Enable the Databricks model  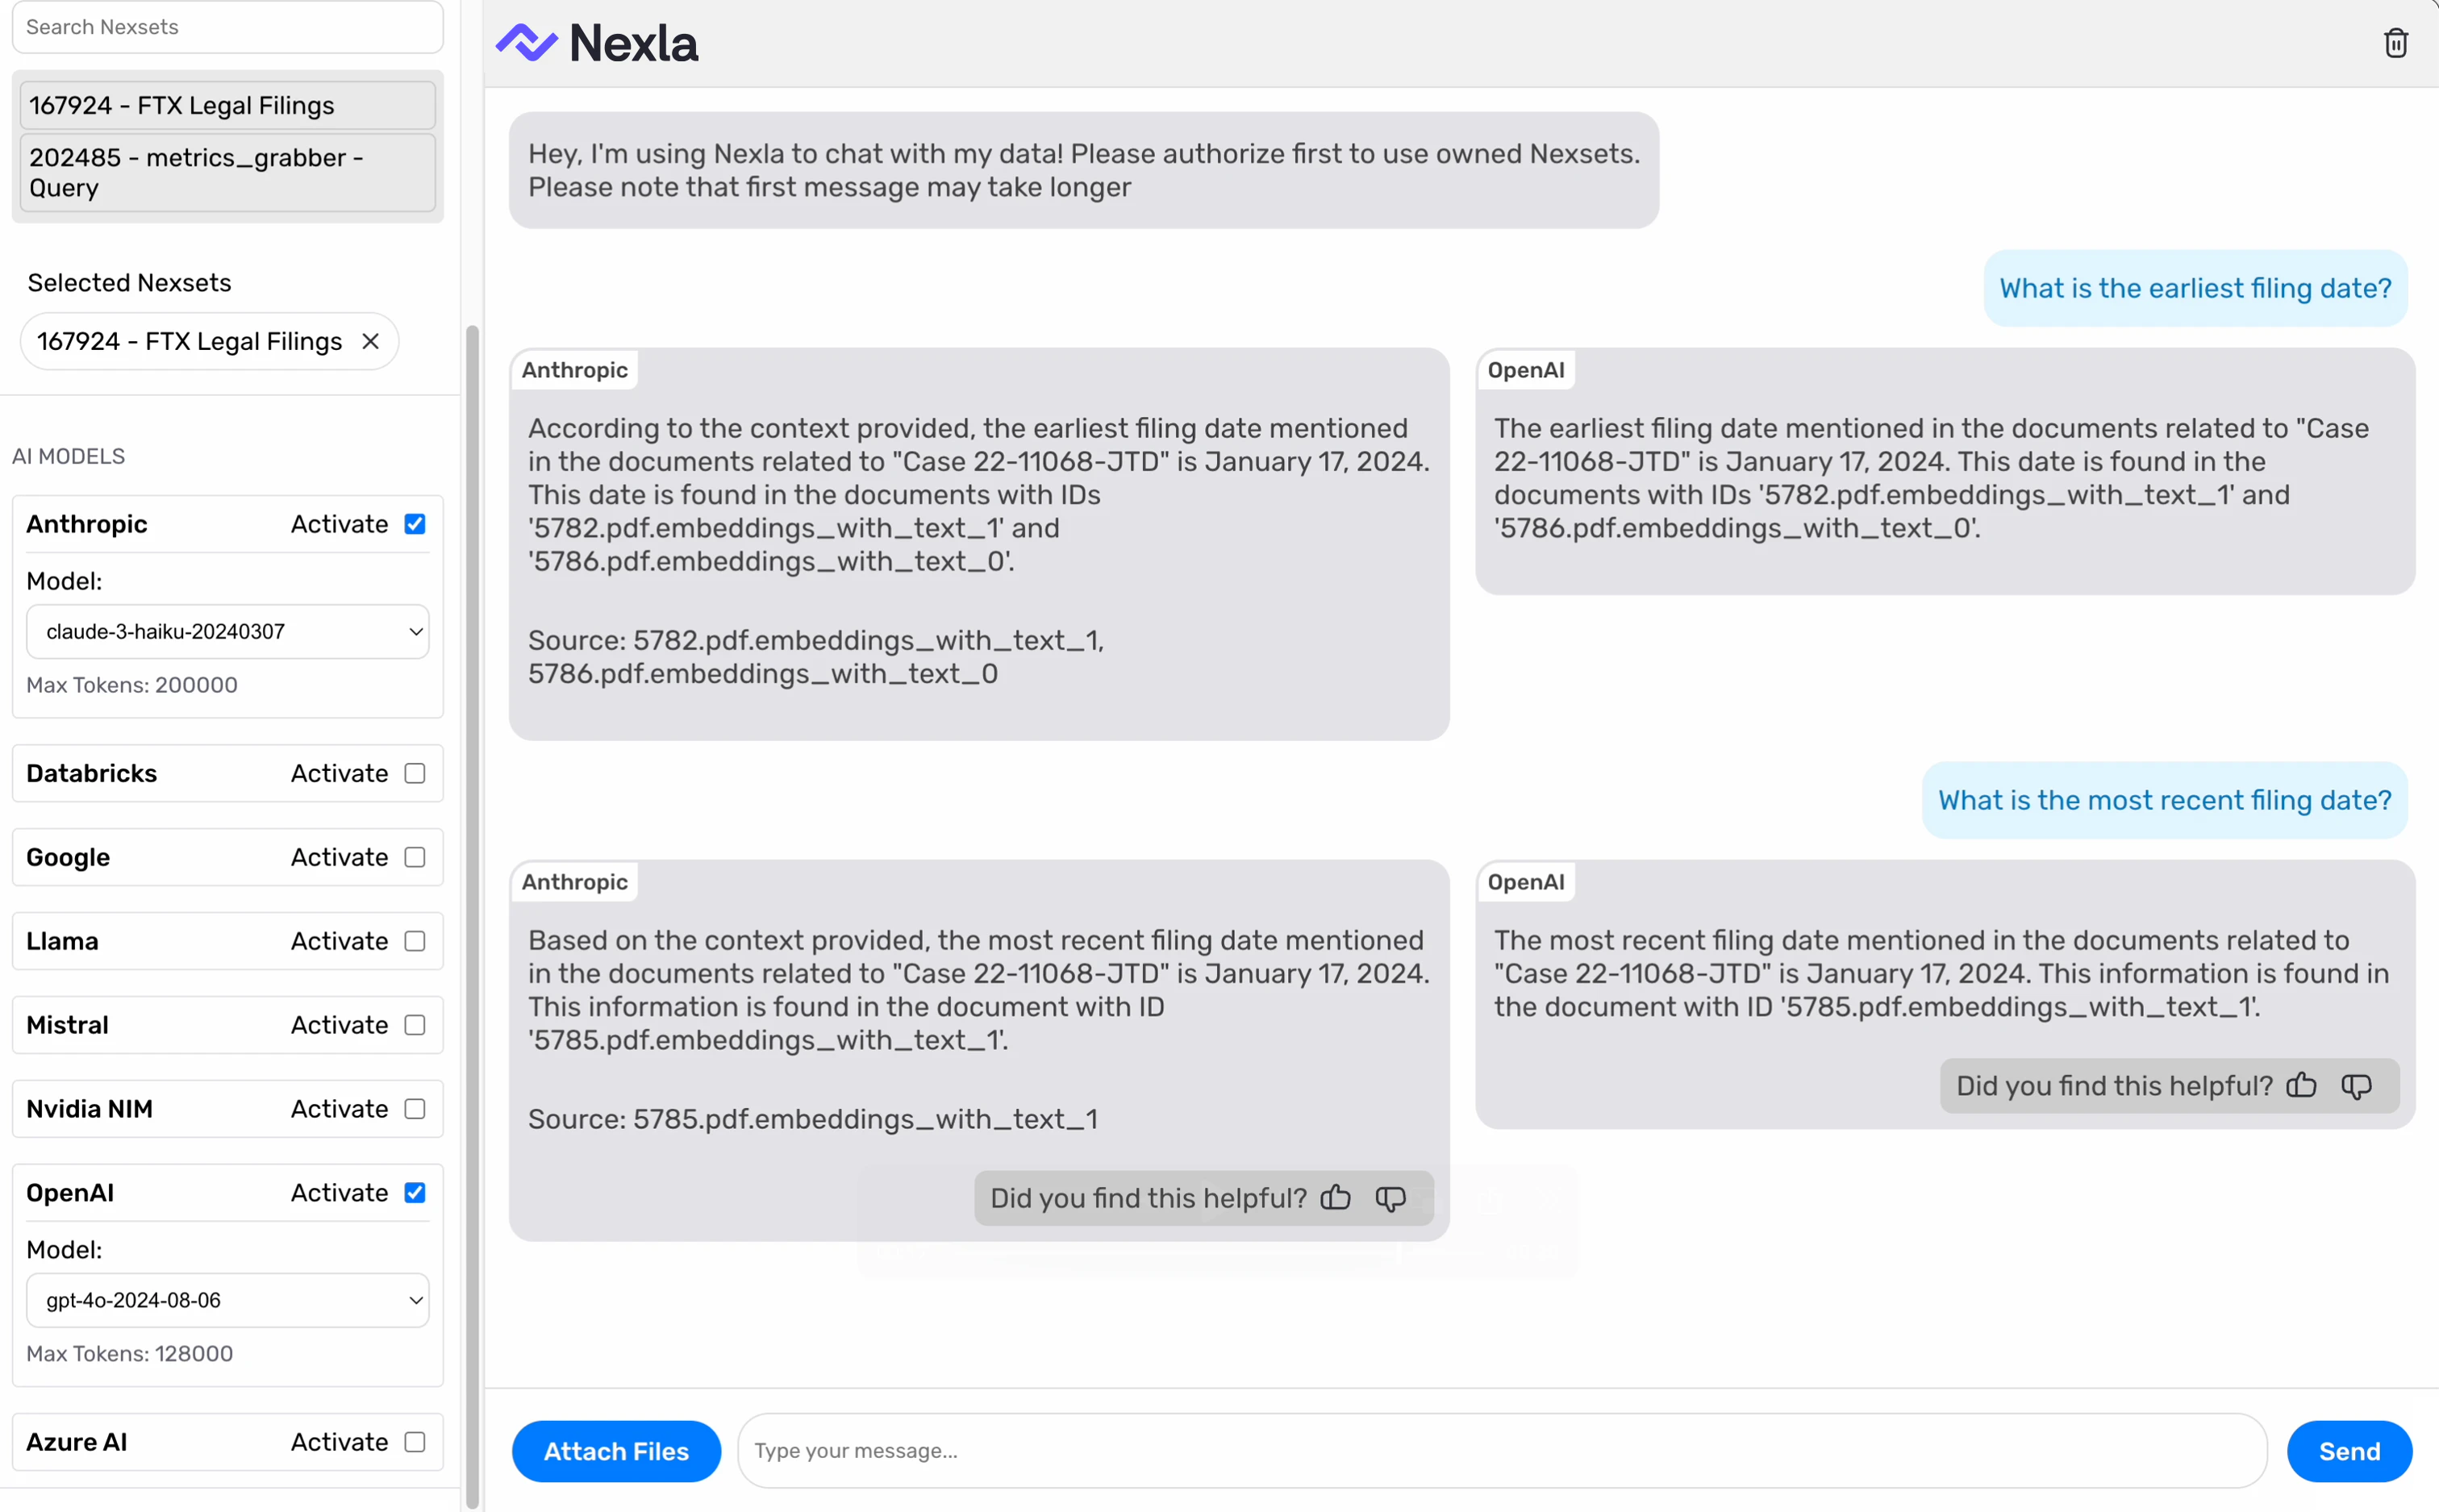coord(414,773)
